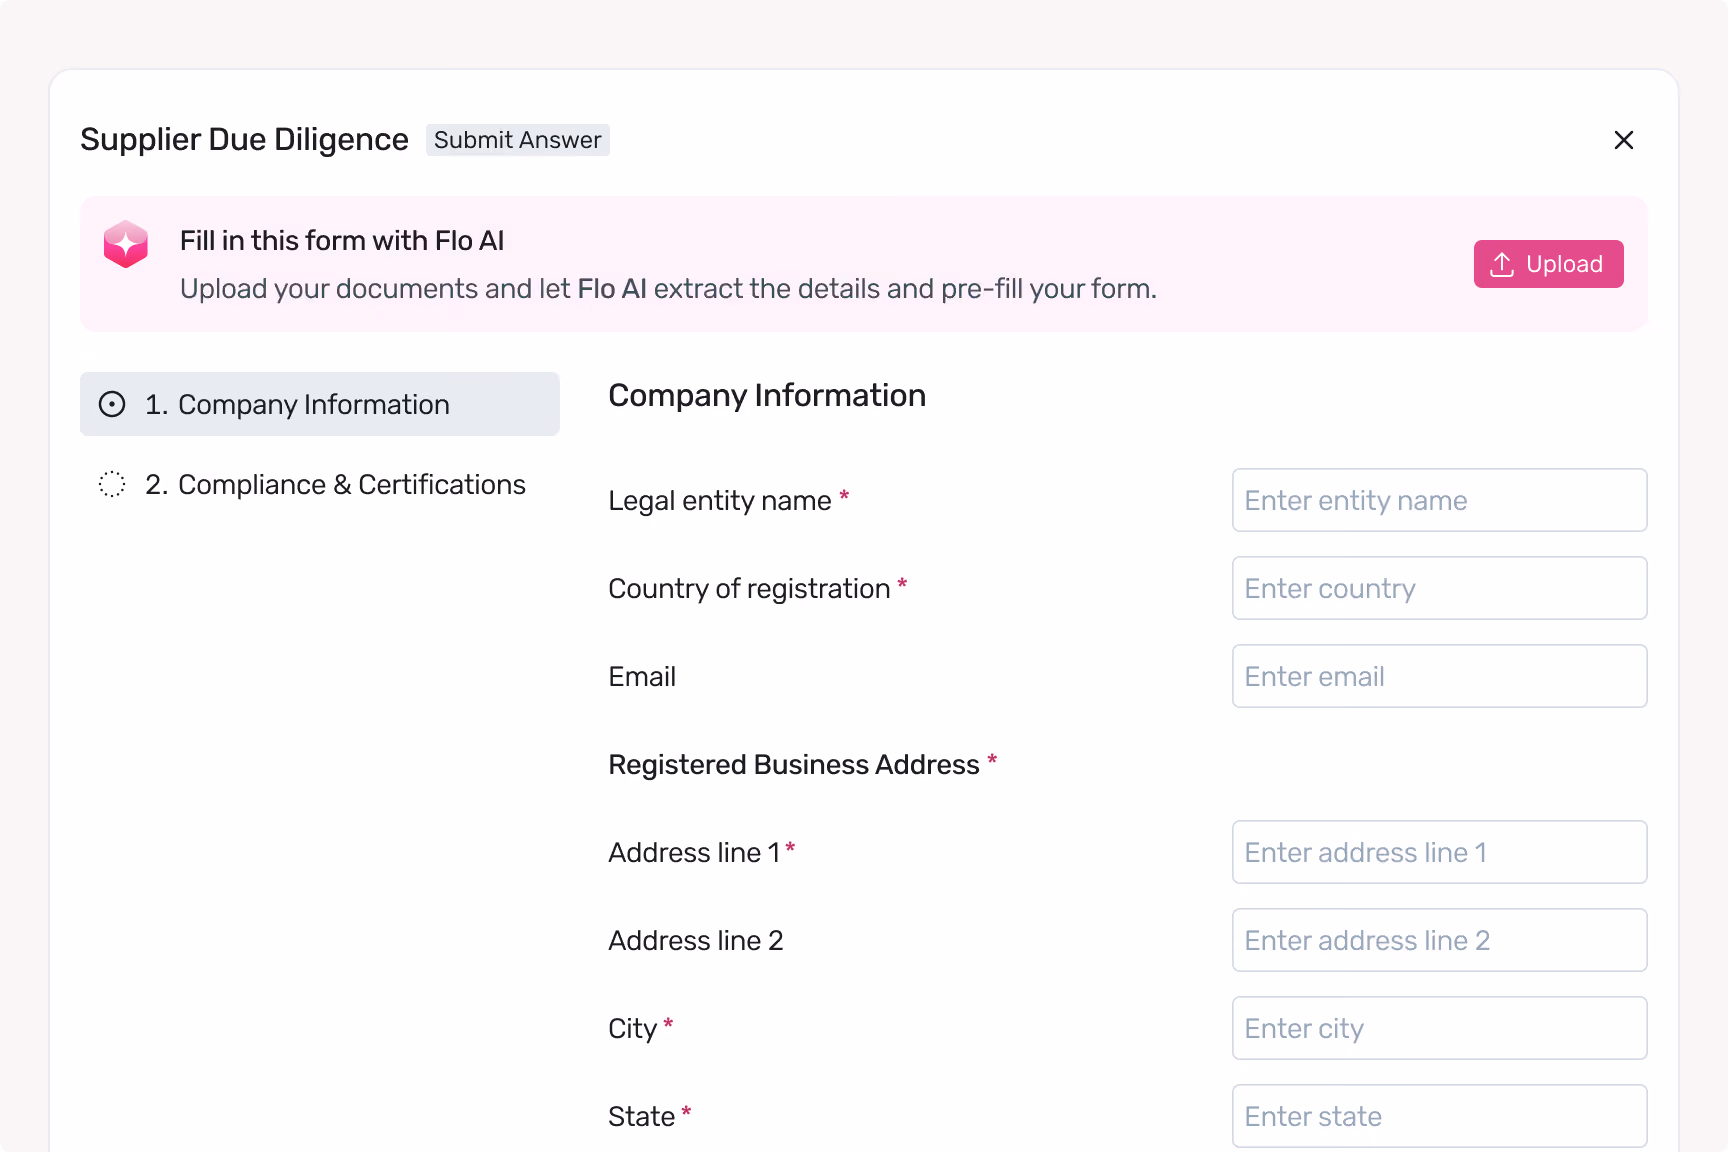Click the Address line 2 label
Image resolution: width=1728 pixels, height=1152 pixels.
[696, 941]
